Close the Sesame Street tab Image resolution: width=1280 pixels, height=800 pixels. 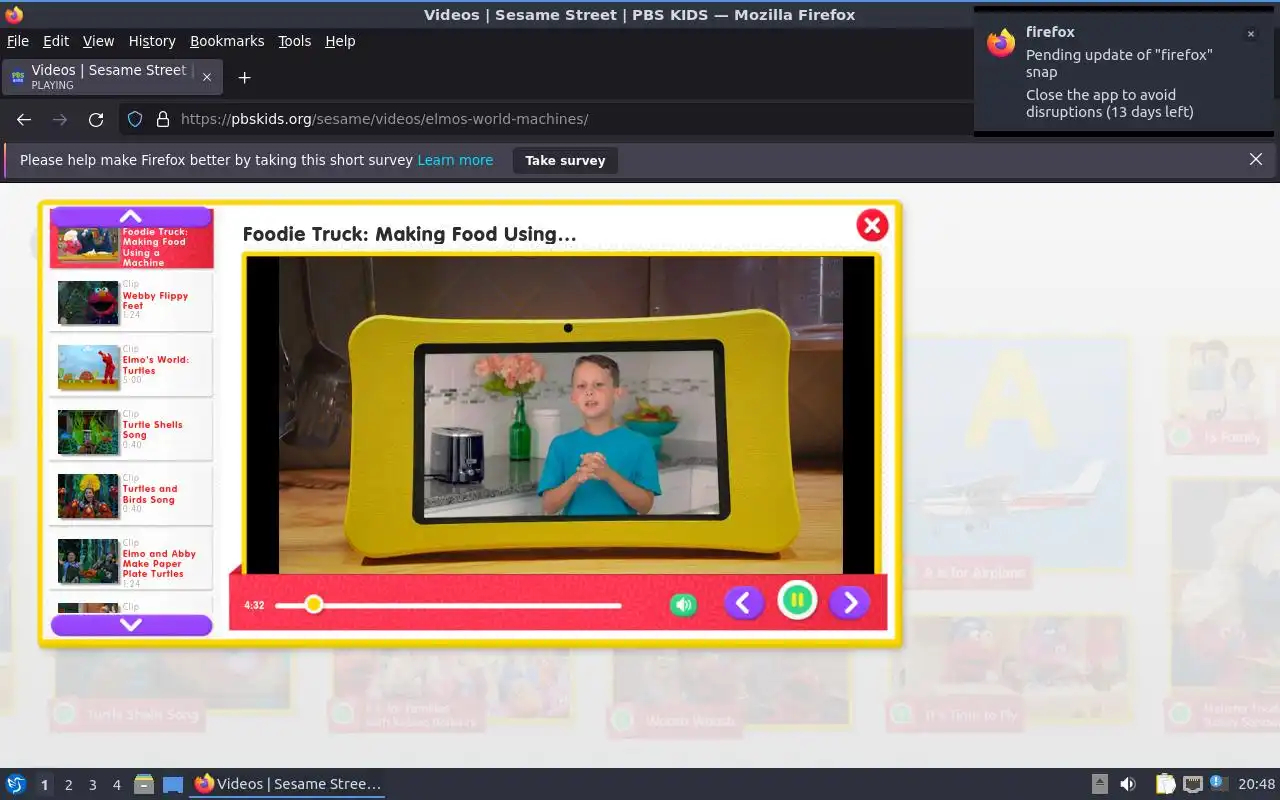coord(207,77)
